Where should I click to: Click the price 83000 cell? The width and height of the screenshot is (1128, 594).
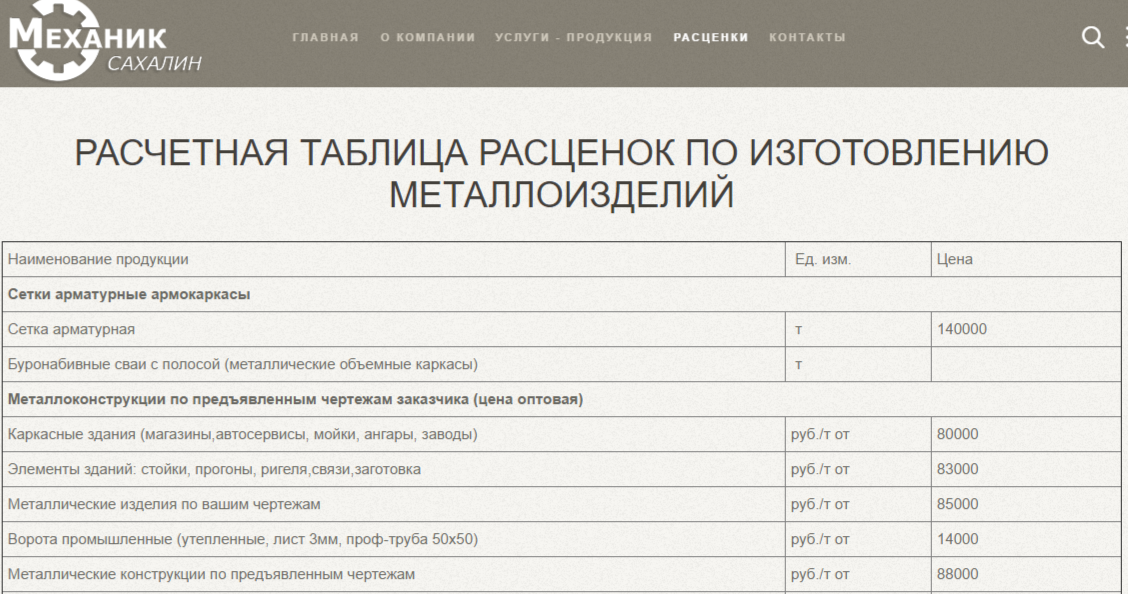click(x=1026, y=470)
